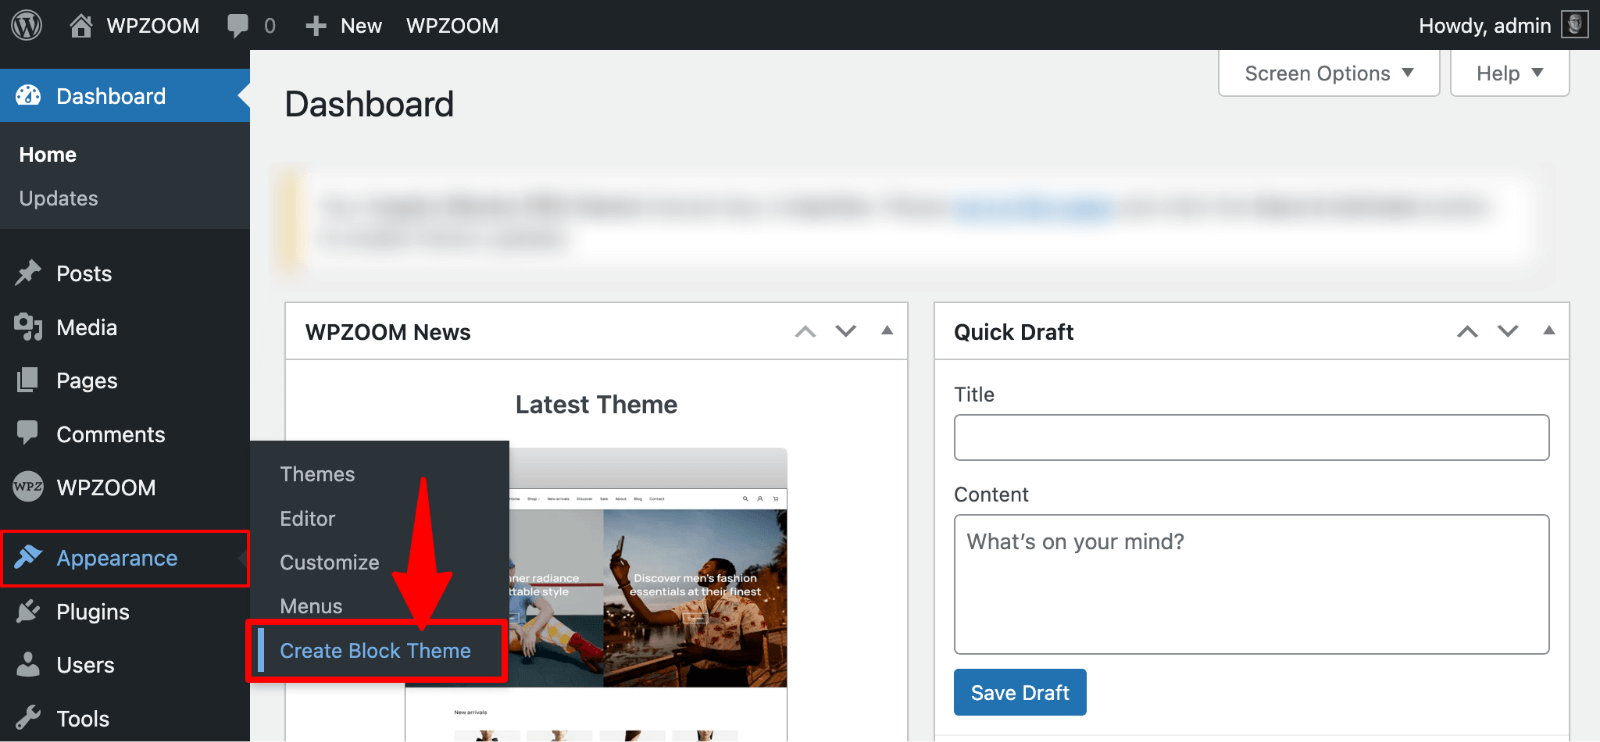Screen dimensions: 1600x742
Task: Click into the Quick Draft Title field
Action: [1251, 437]
